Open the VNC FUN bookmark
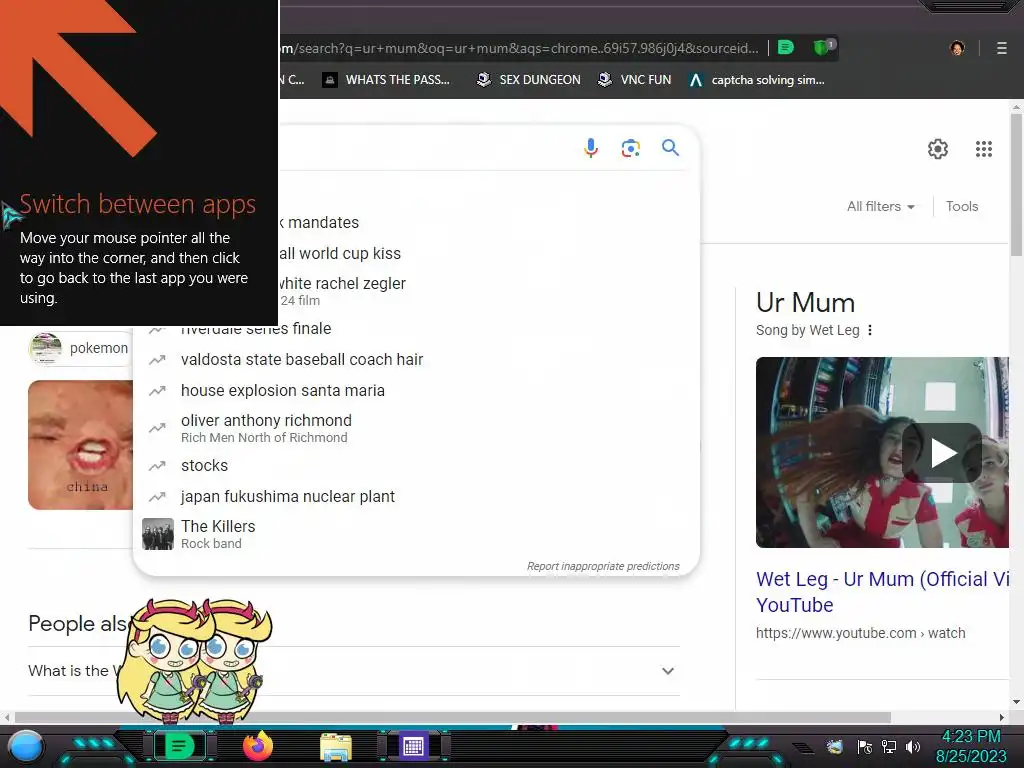1024x768 pixels. coord(635,80)
